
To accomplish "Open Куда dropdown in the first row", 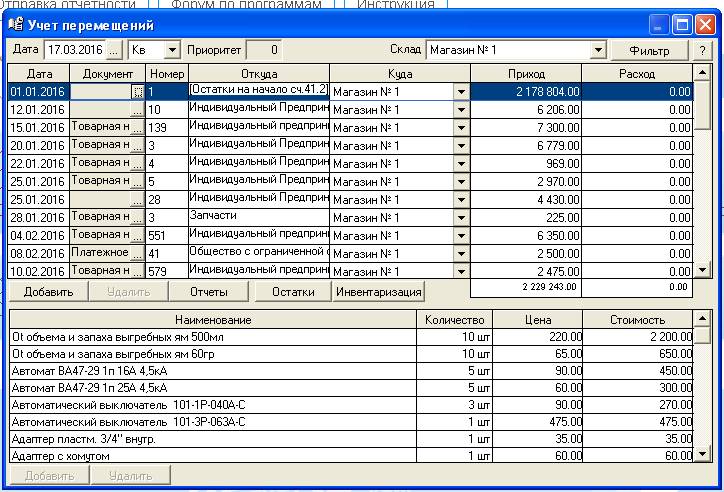I will [461, 91].
